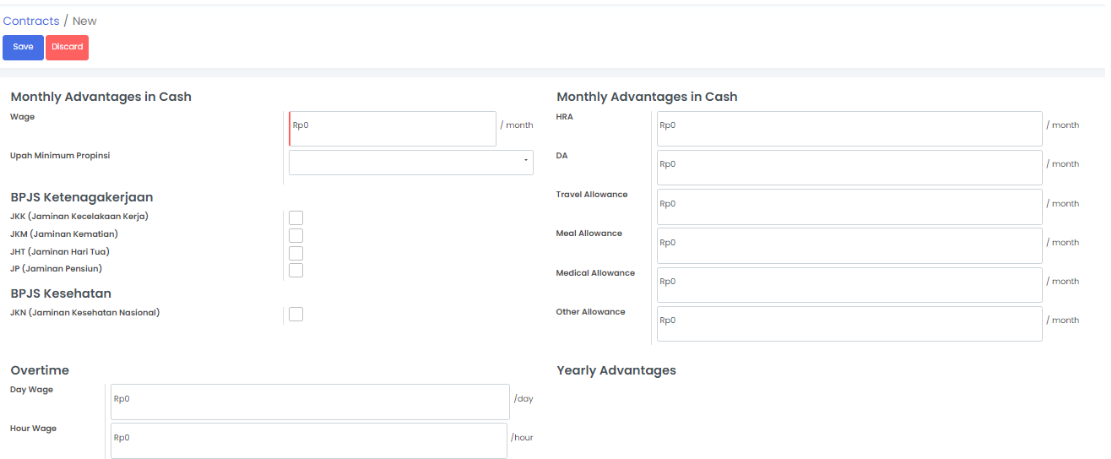Open the Contracts breadcrumb link
The image size is (1111, 459).
(31, 21)
